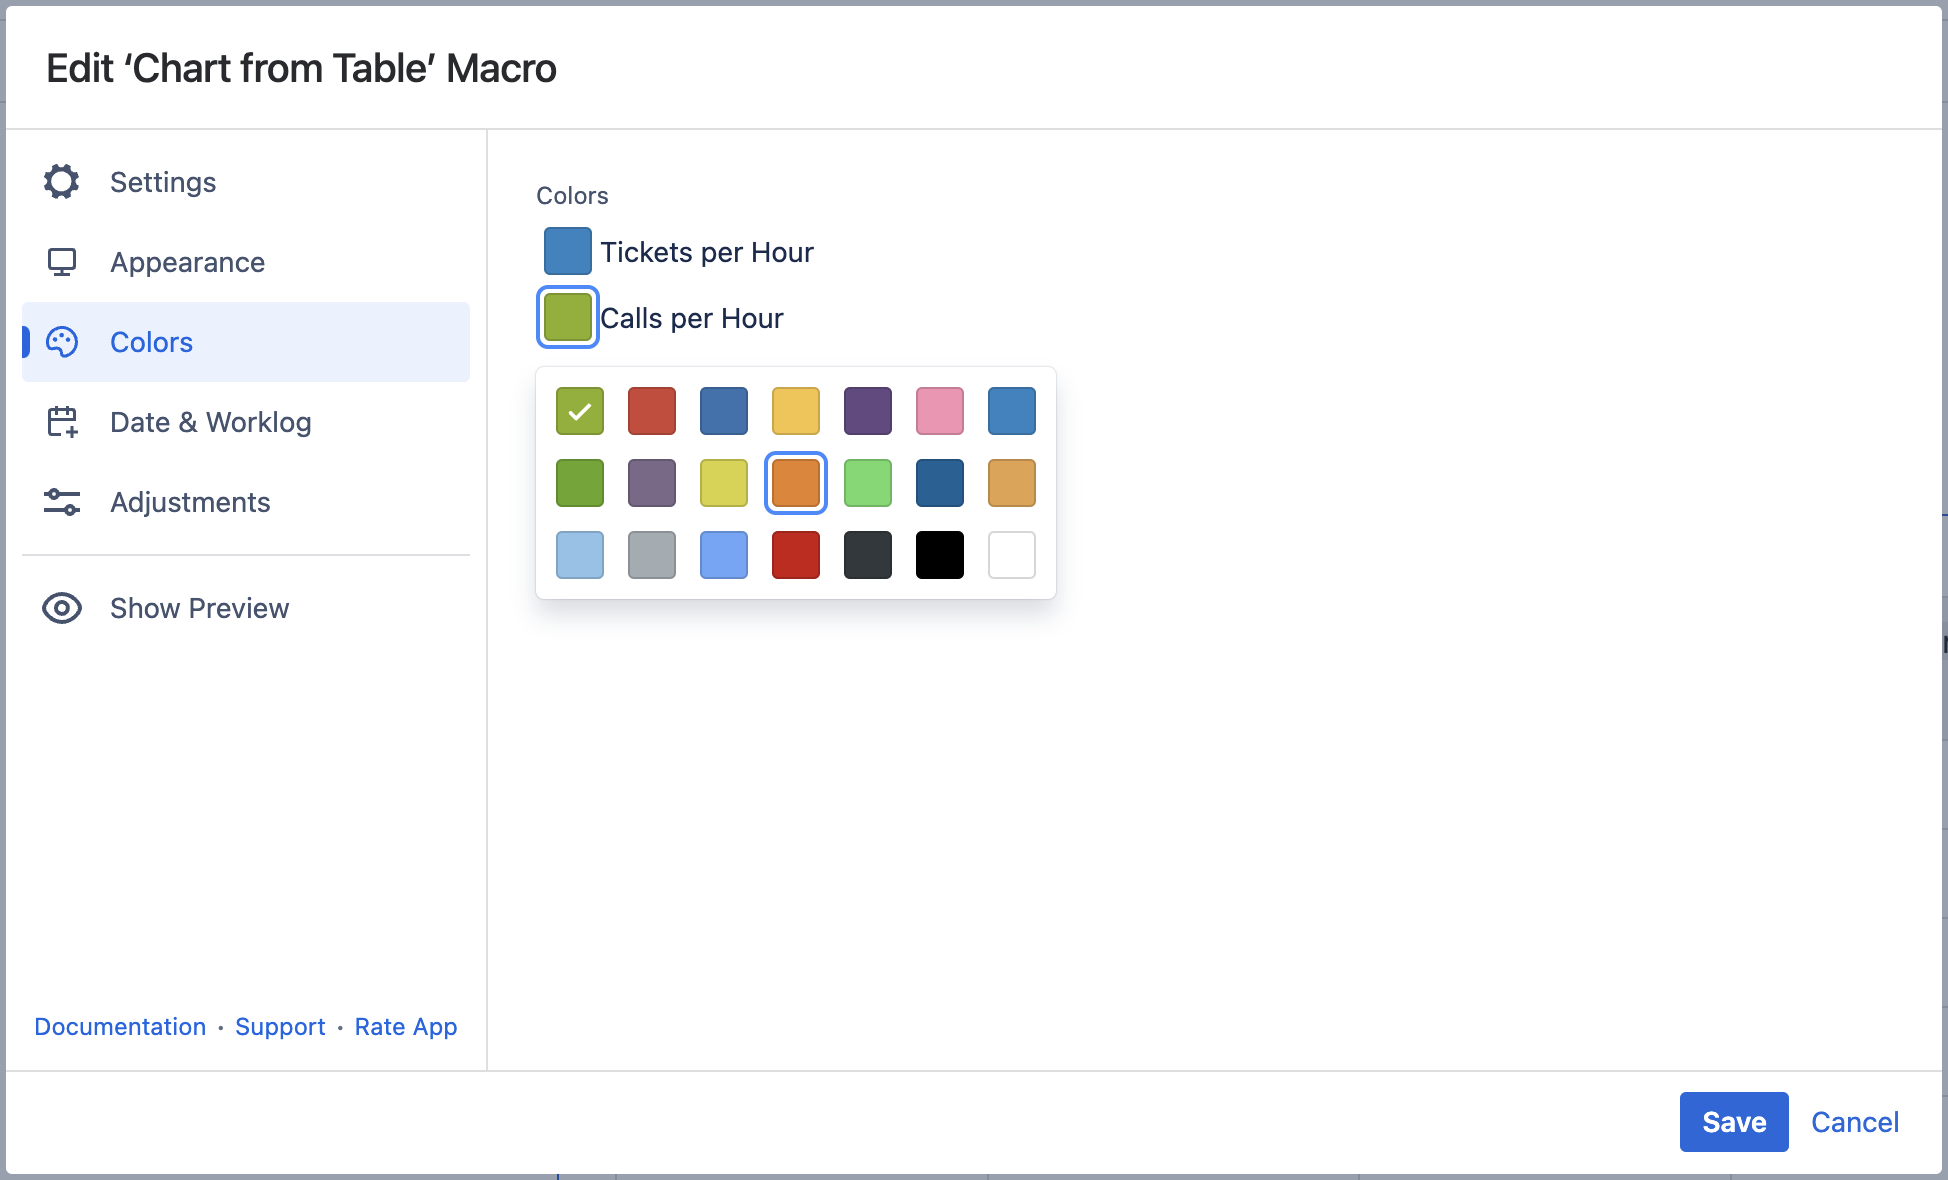The image size is (1948, 1180).
Task: Pick the highlighted orange color swatch
Action: coord(796,483)
